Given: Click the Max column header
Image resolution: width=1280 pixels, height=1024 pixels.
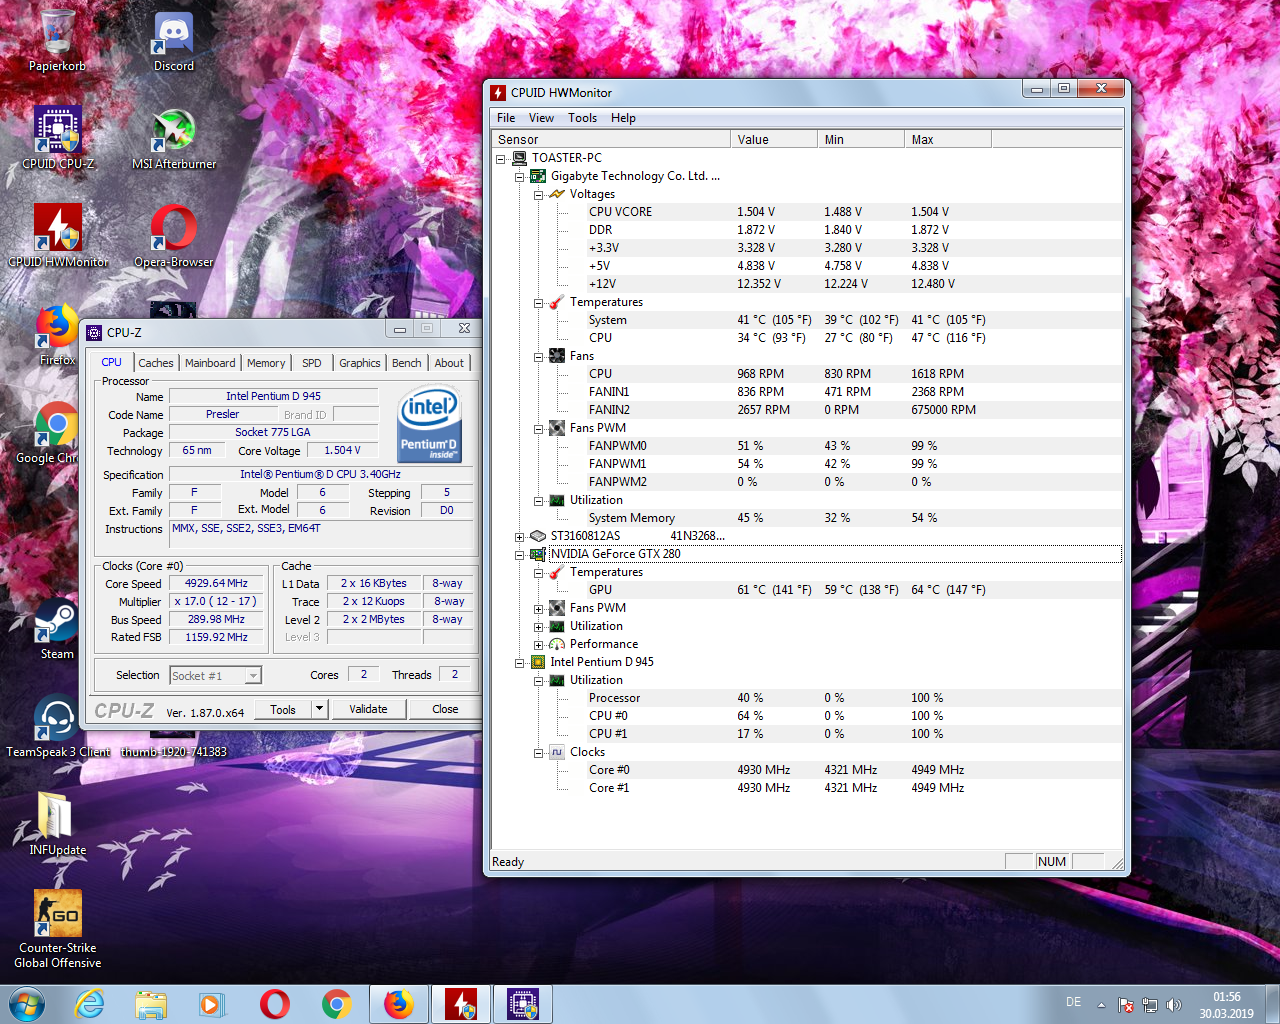Looking at the screenshot, I should pyautogui.click(x=948, y=140).
